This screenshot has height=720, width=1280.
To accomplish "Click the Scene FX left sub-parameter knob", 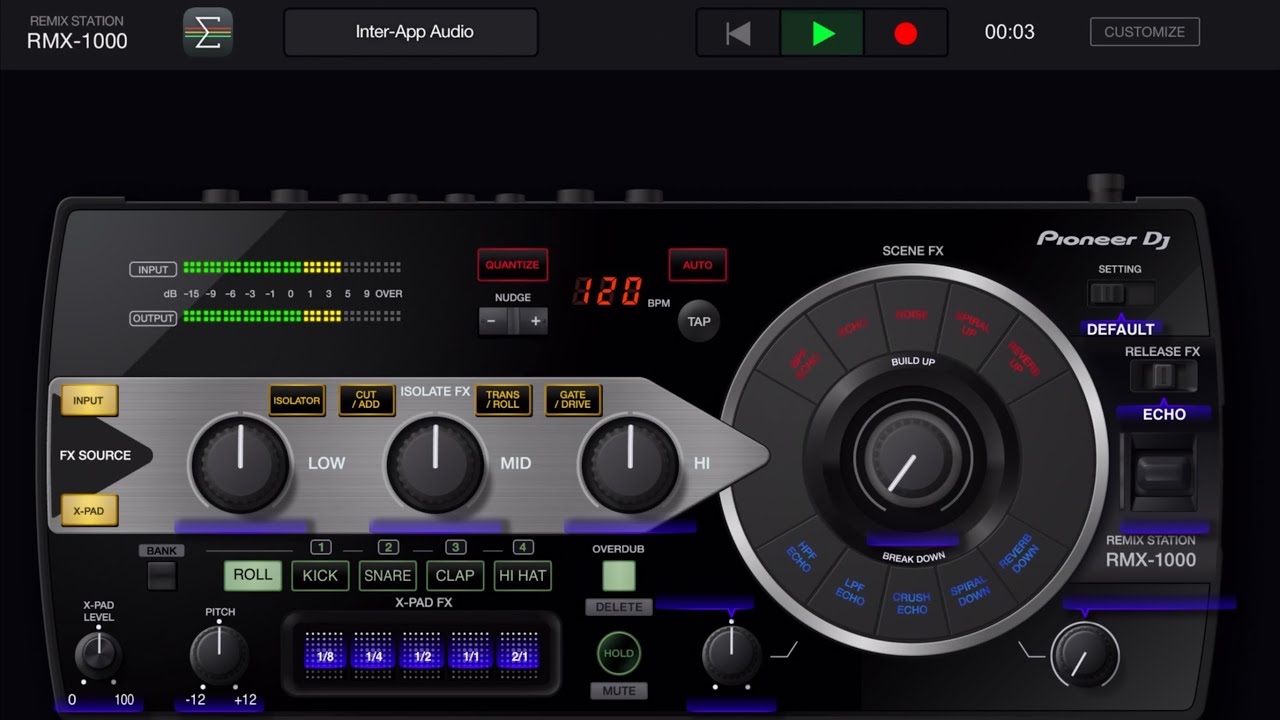I will point(731,655).
